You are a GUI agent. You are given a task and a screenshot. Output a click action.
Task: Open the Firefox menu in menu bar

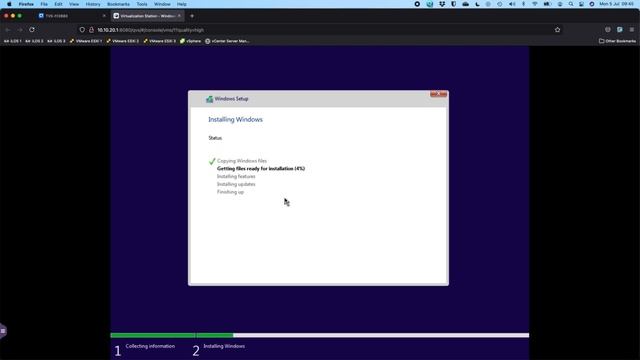pyautogui.click(x=26, y=4)
